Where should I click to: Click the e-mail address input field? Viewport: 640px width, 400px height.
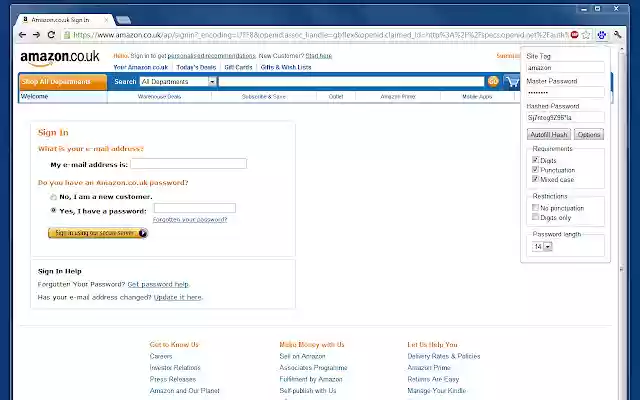(189, 164)
